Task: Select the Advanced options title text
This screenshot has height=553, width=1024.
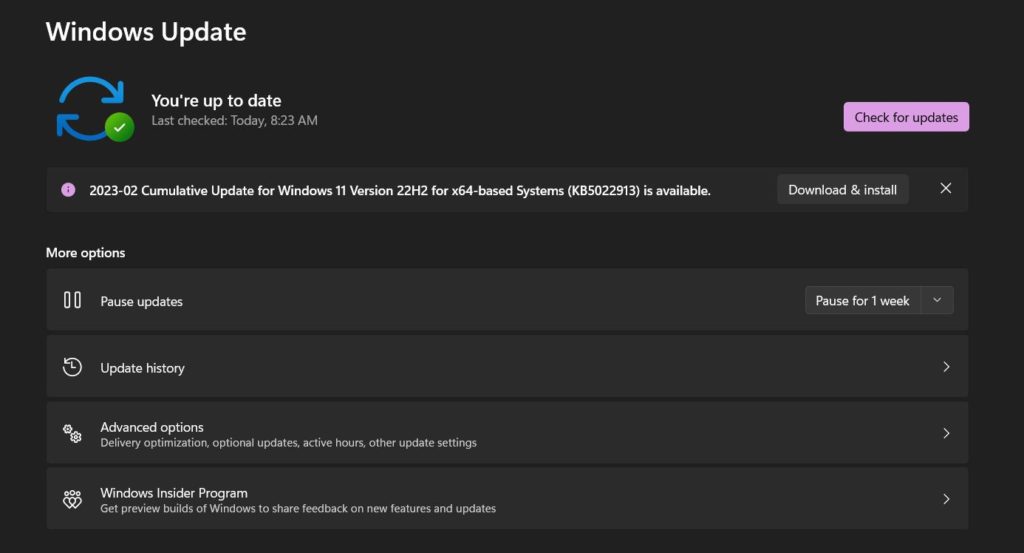Action: click(x=152, y=427)
